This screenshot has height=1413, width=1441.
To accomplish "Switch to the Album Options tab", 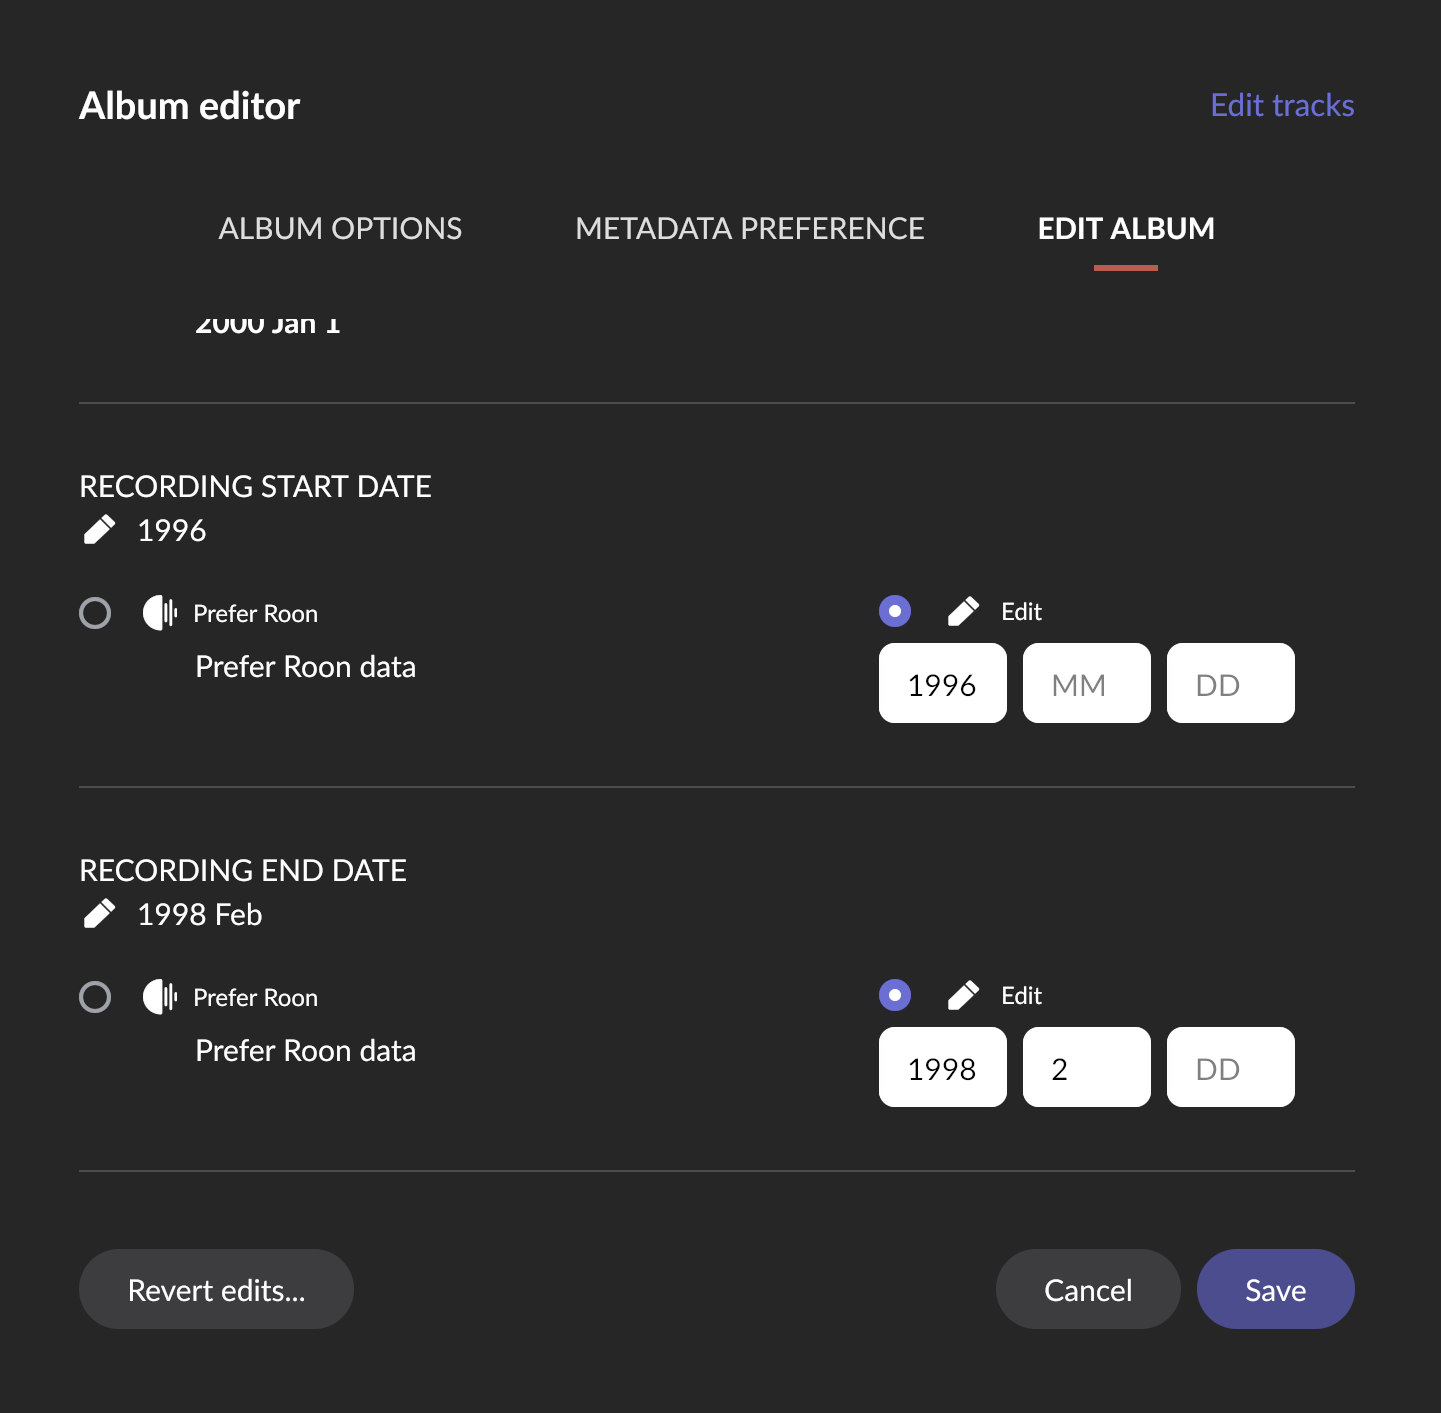I will (340, 229).
